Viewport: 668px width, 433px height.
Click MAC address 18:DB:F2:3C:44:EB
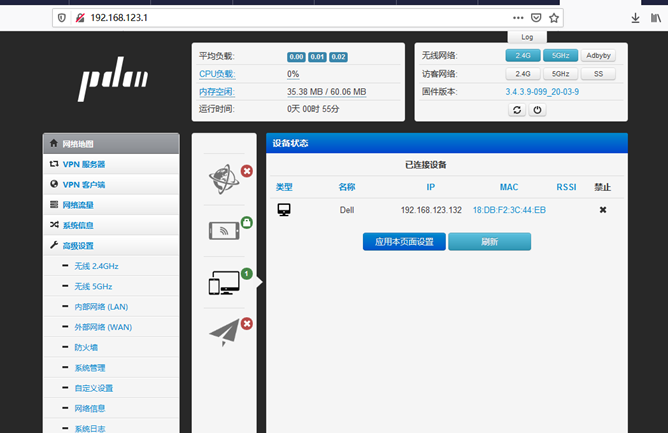[509, 210]
